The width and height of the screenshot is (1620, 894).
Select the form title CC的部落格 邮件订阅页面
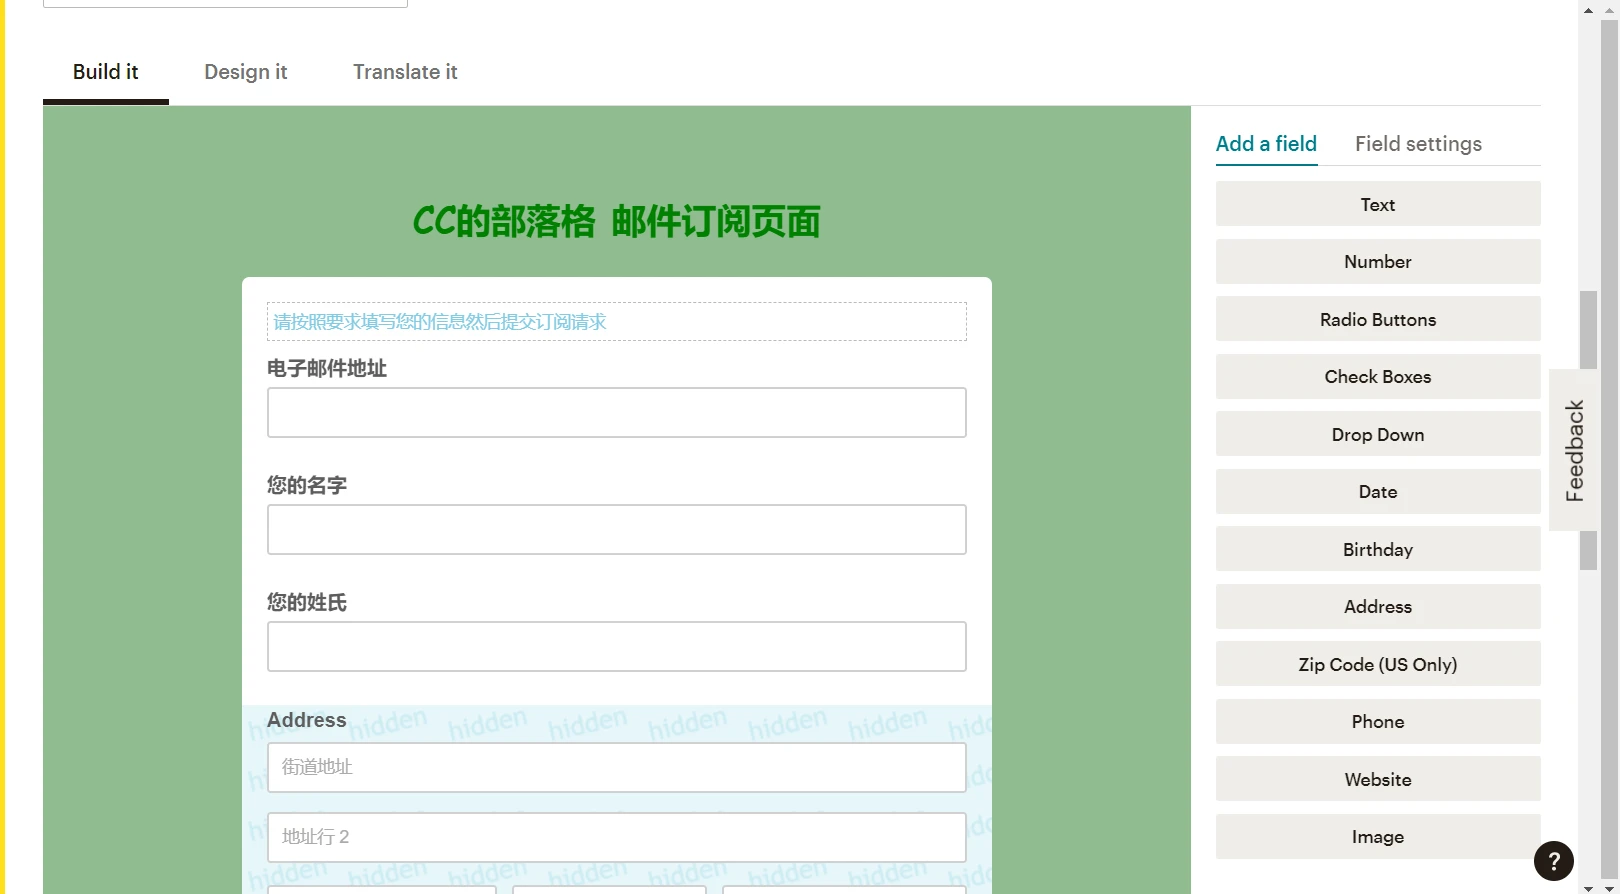coord(616,221)
